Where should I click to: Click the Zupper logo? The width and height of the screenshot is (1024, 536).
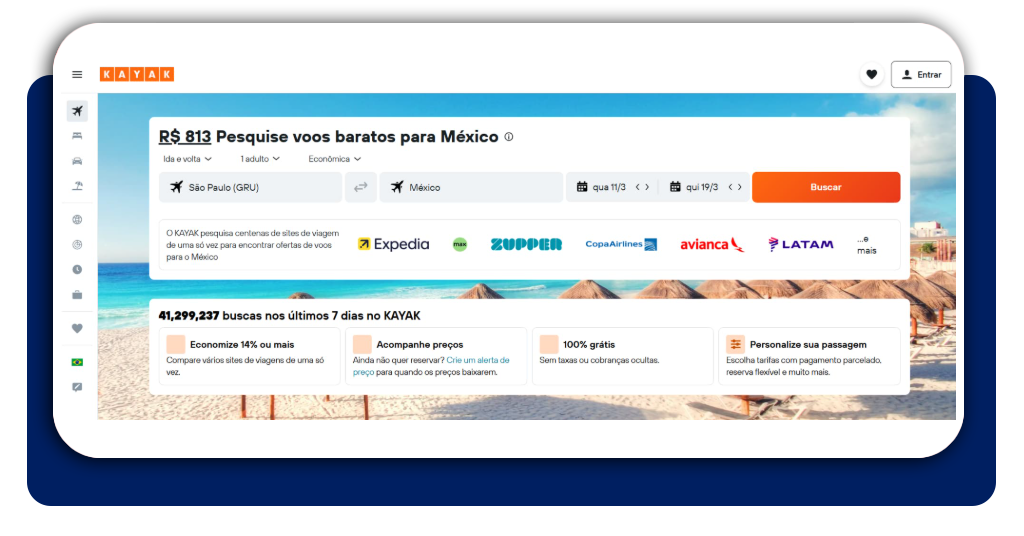tap(526, 244)
